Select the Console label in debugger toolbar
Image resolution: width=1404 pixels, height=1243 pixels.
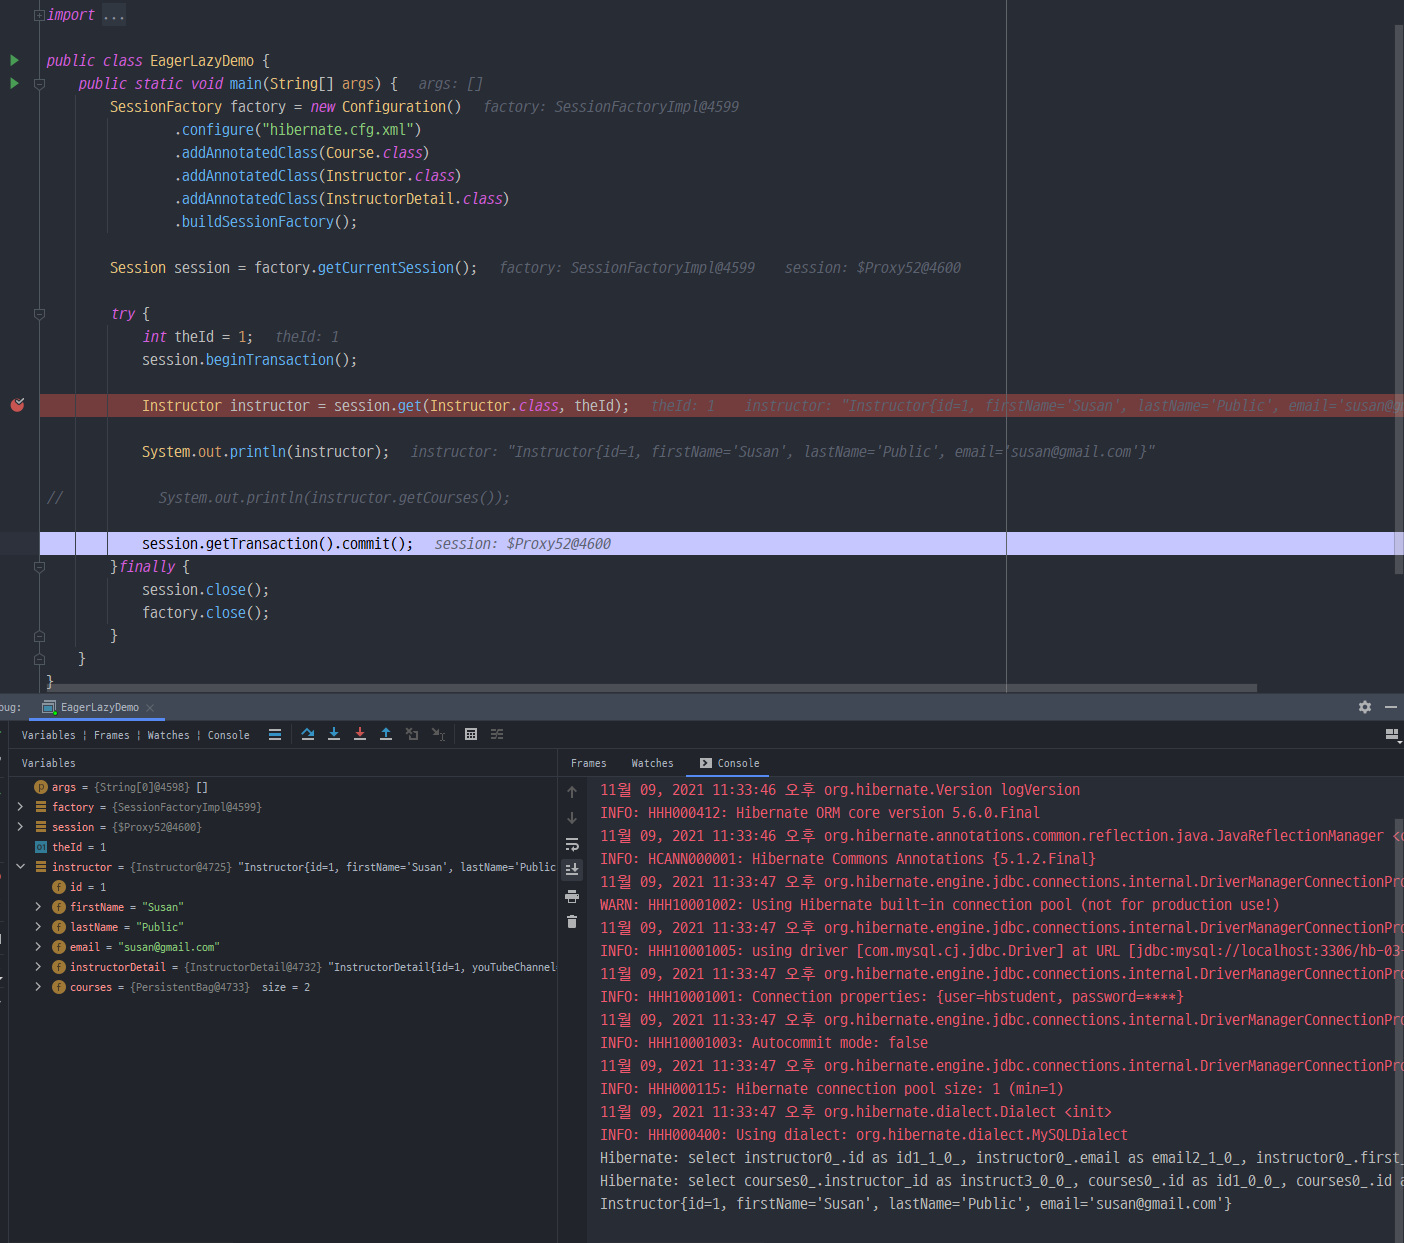click(x=228, y=735)
